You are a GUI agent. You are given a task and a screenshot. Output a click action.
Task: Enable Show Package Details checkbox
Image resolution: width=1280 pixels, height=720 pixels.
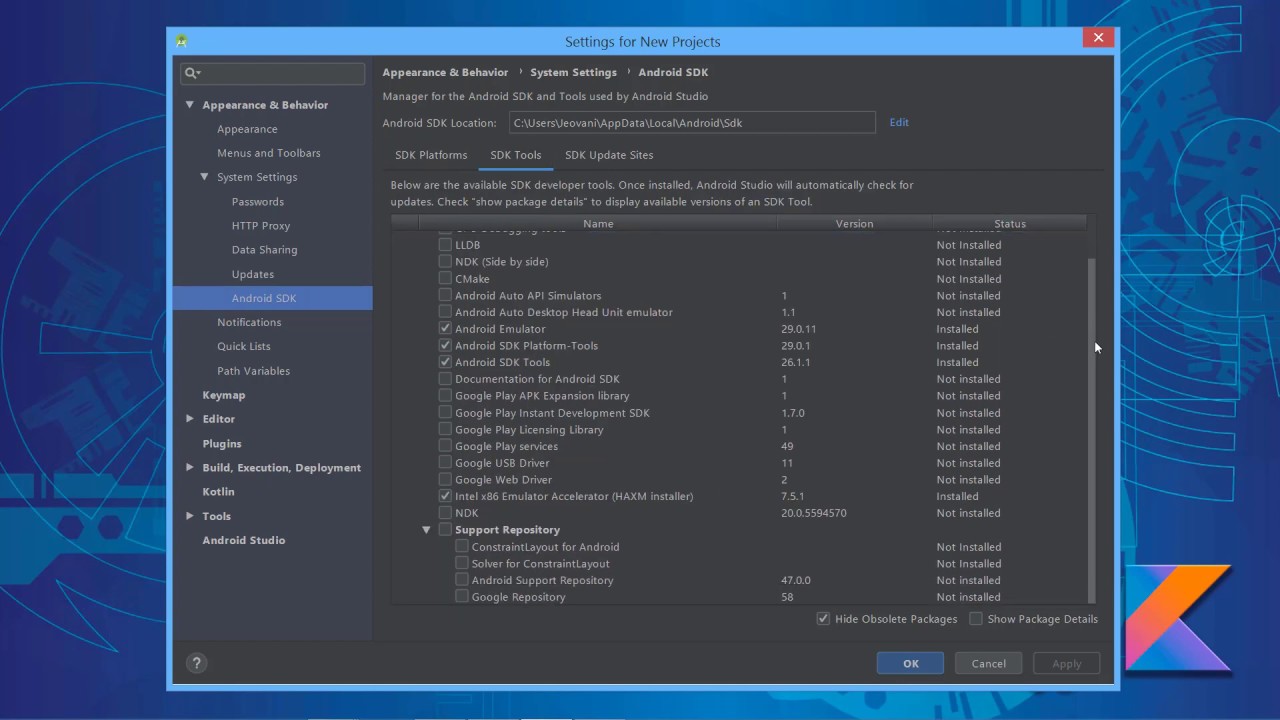pyautogui.click(x=976, y=619)
